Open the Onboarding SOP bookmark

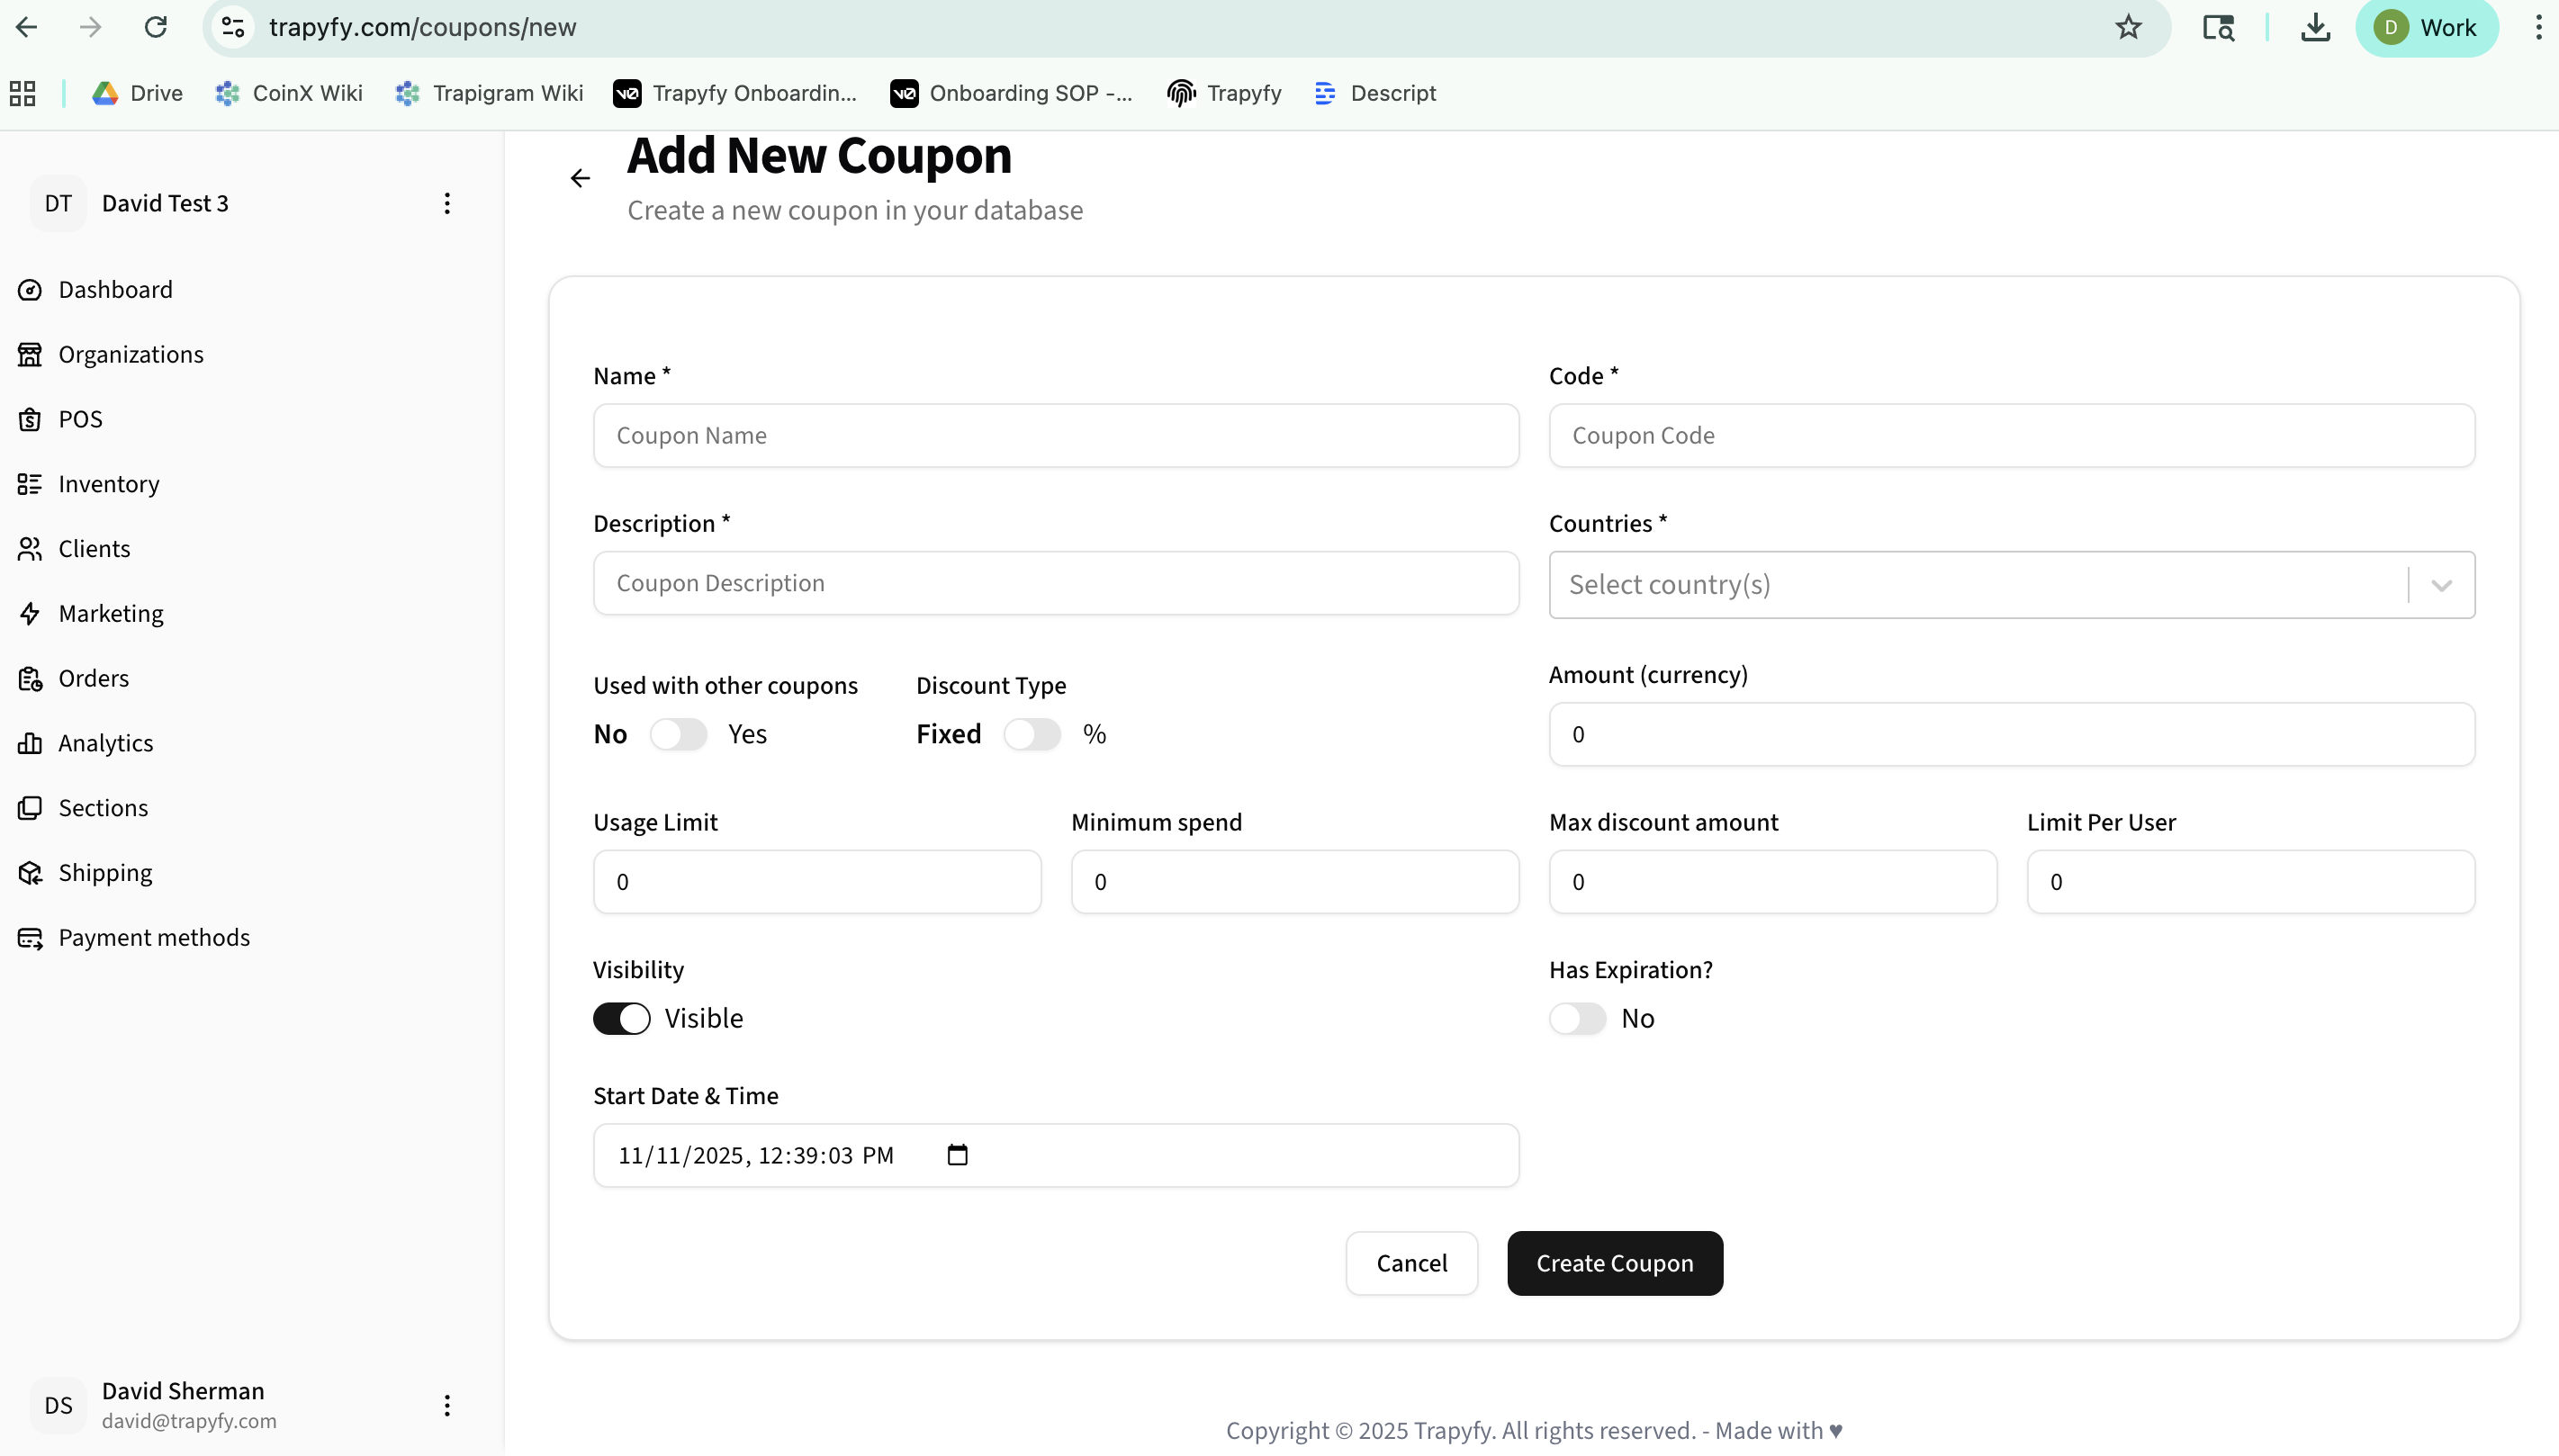tap(1011, 93)
